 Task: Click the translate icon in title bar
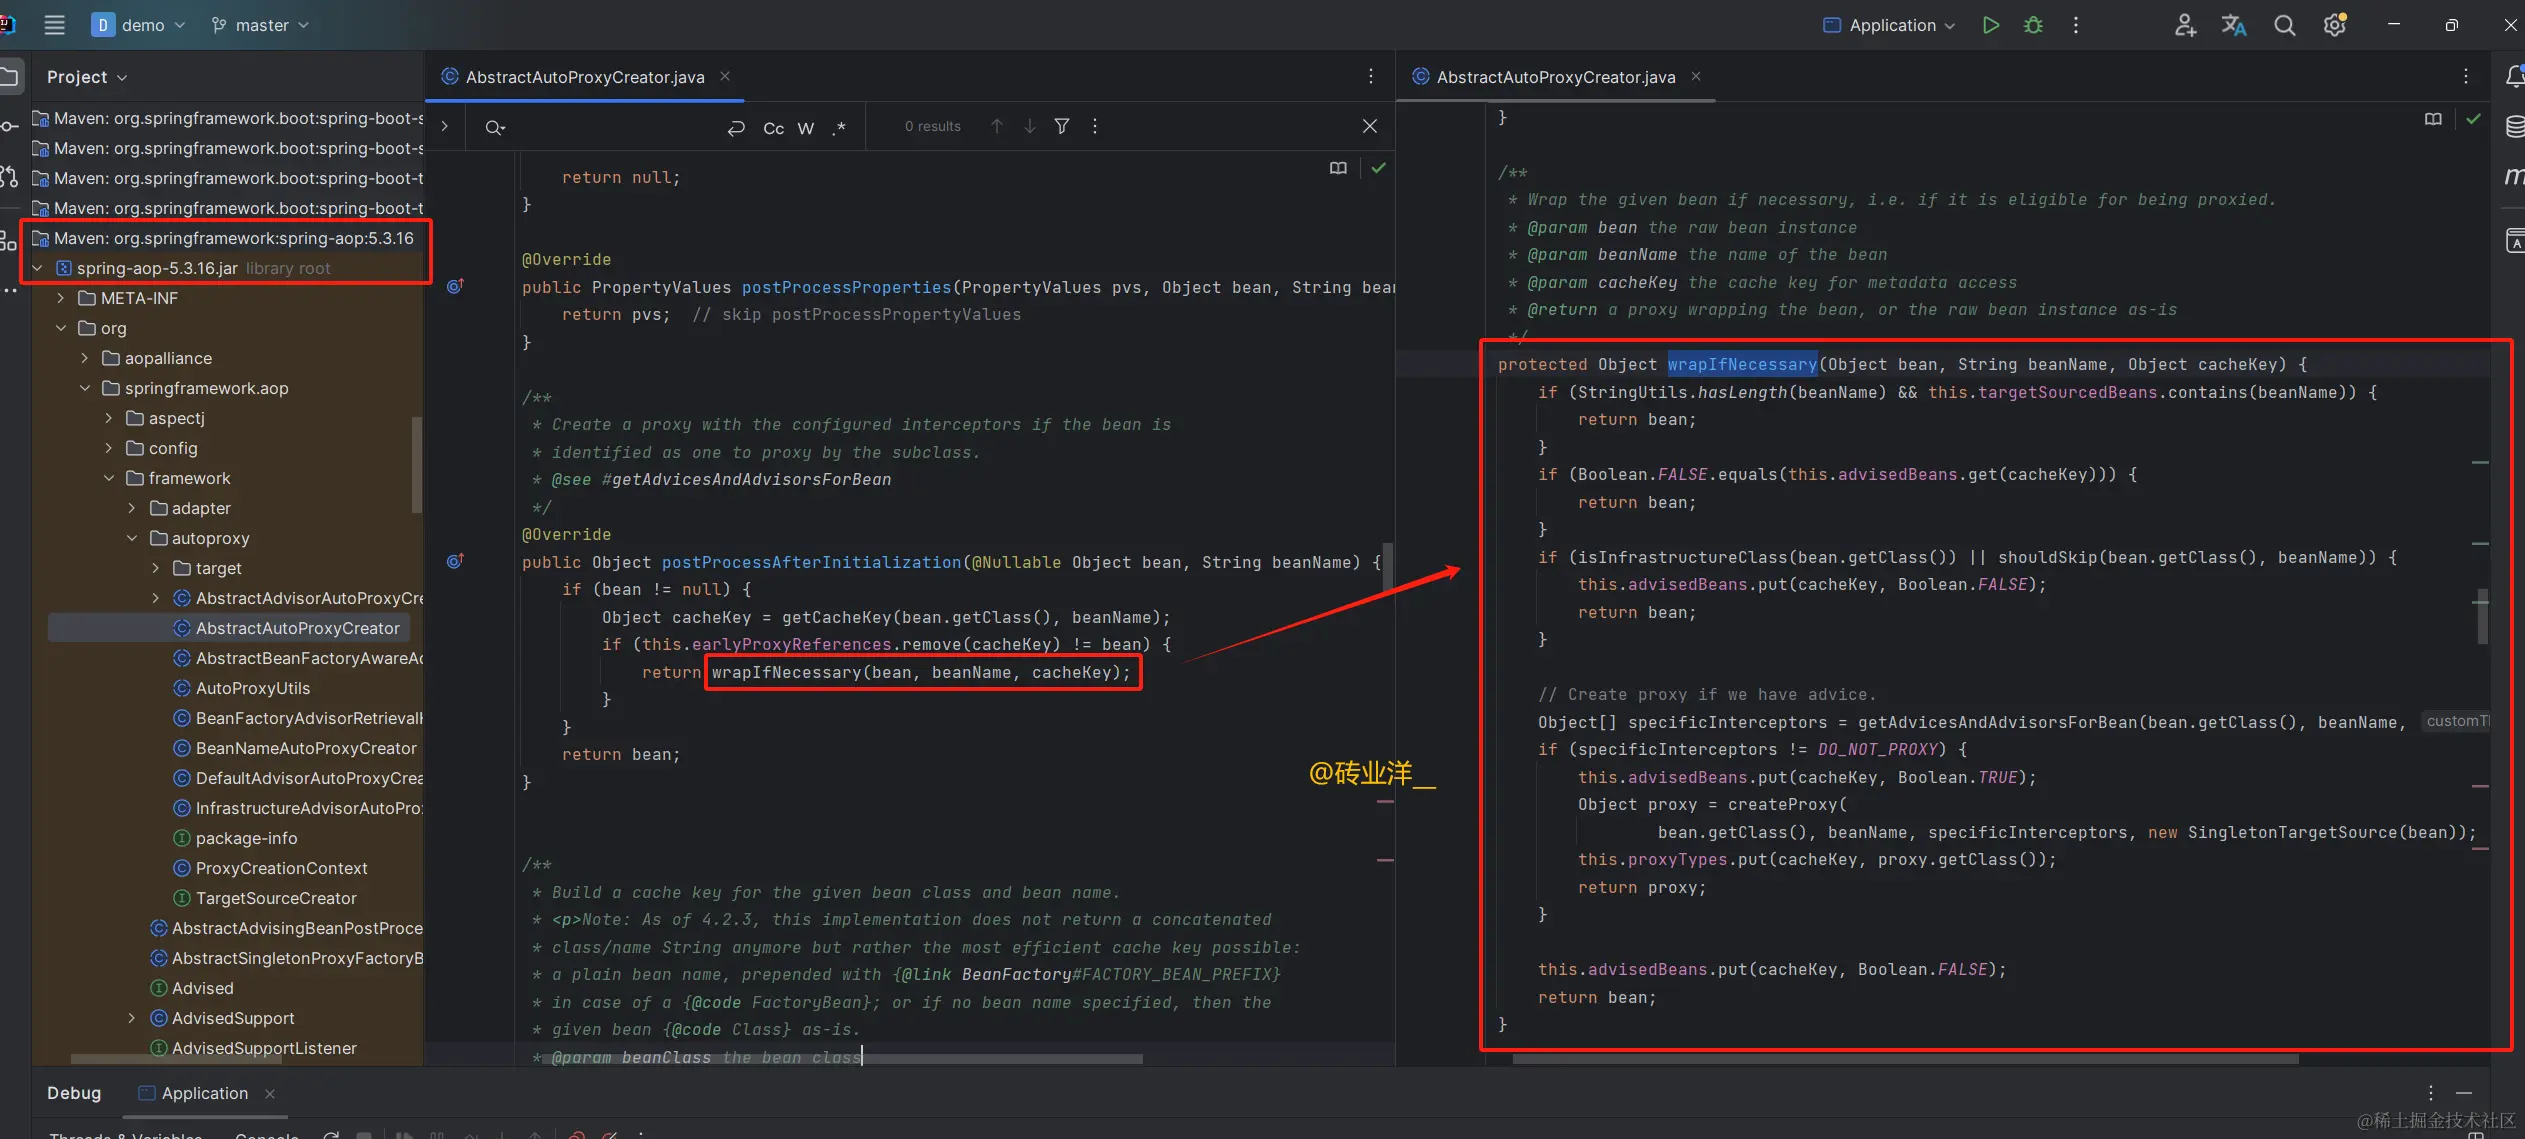[x=2234, y=25]
